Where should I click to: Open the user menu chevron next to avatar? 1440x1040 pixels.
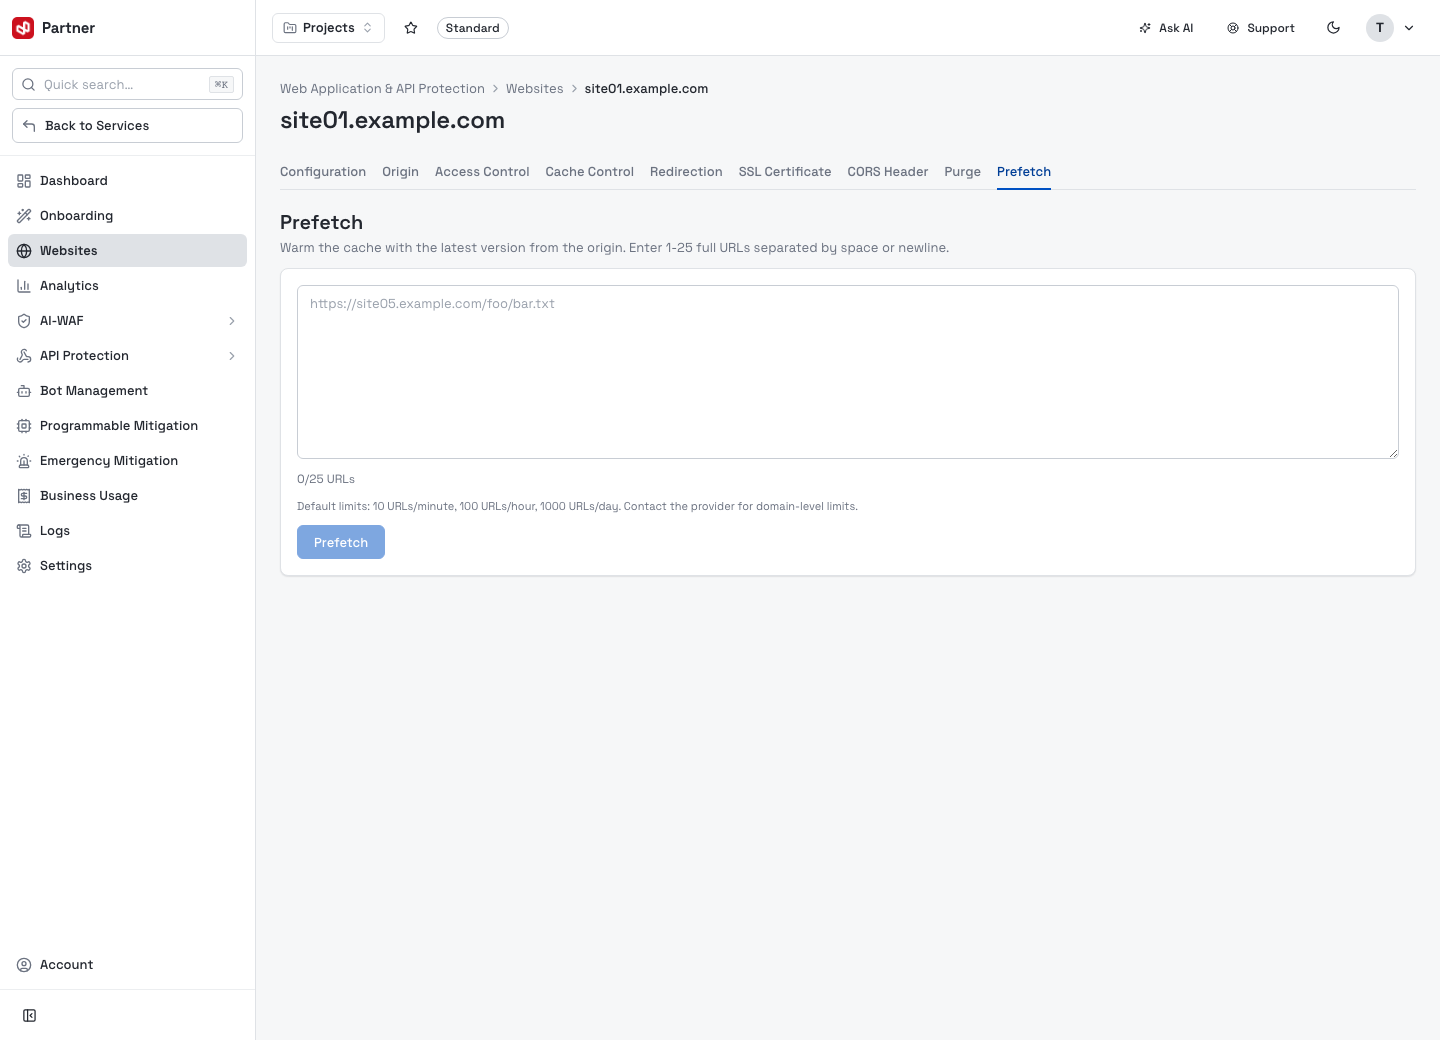point(1409,28)
